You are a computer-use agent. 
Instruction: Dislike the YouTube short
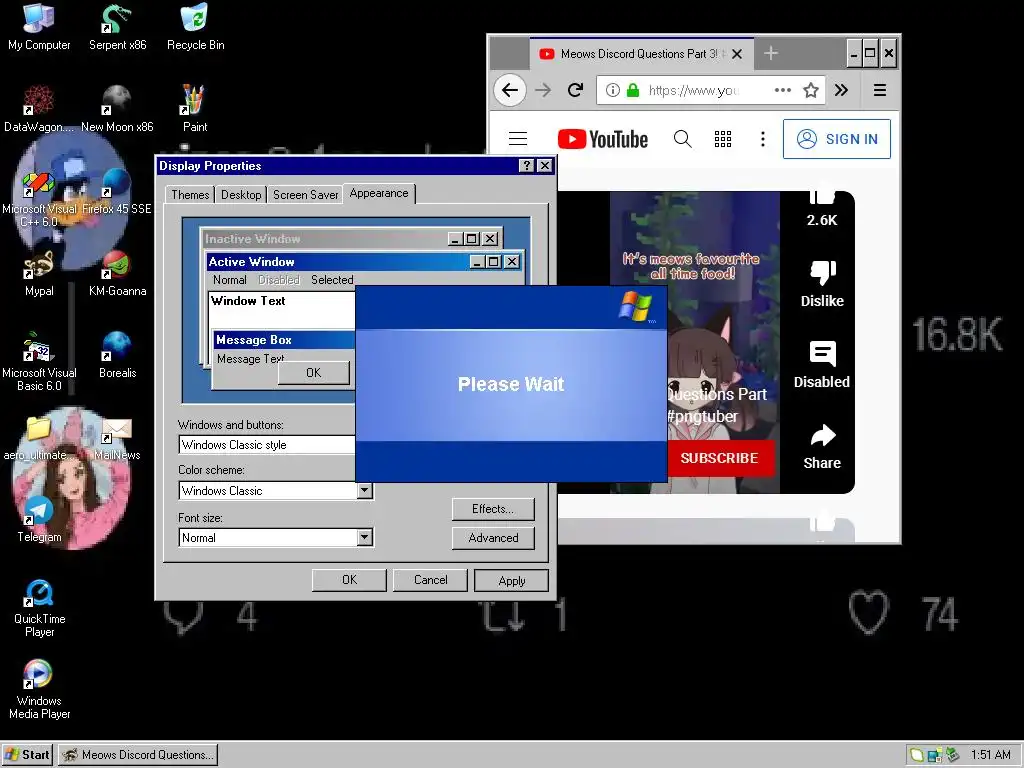point(822,284)
